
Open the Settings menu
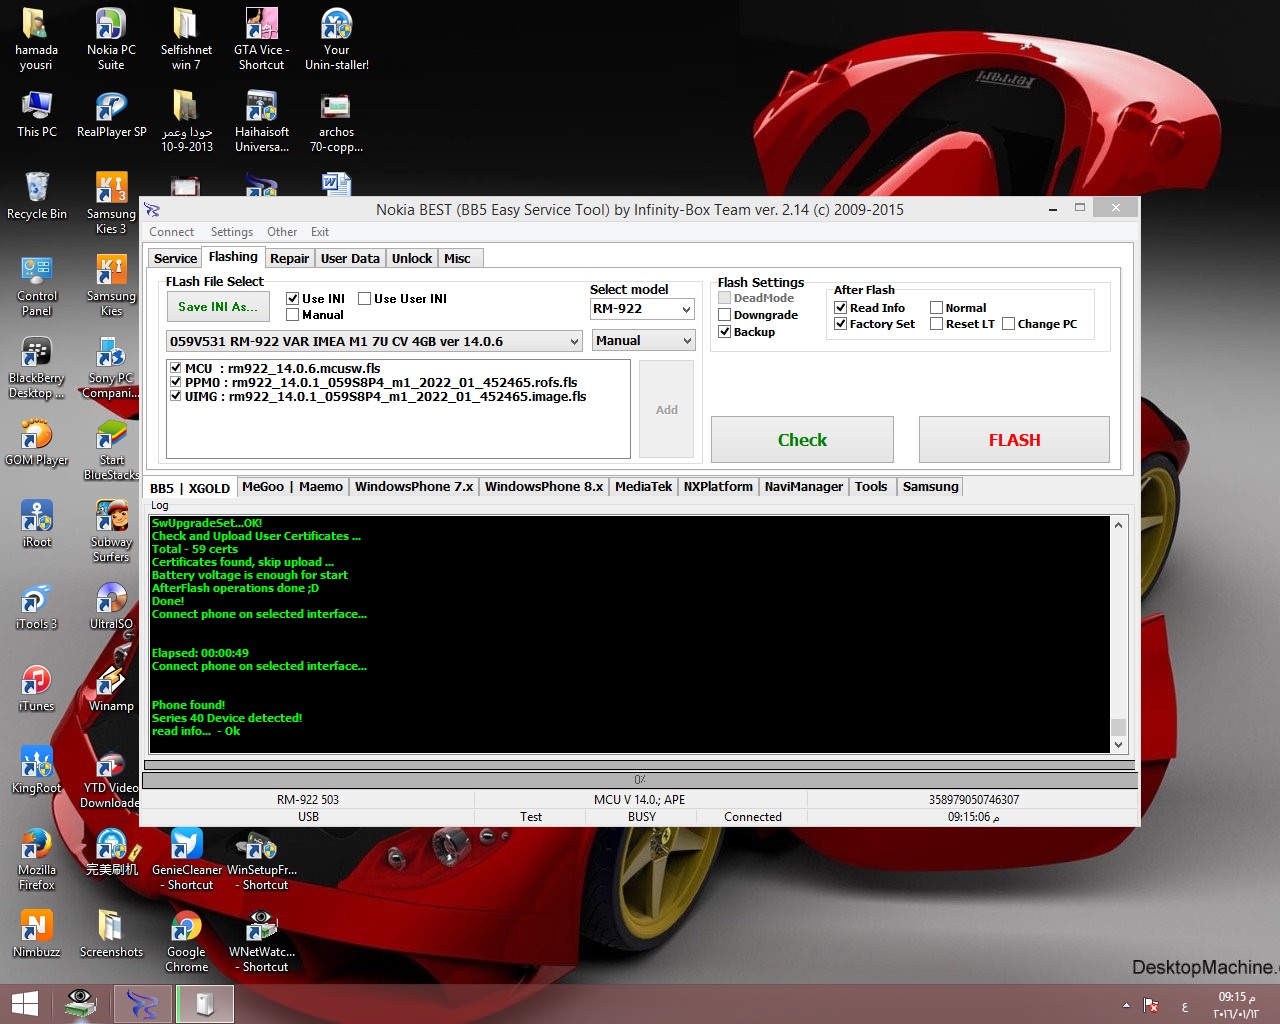232,232
